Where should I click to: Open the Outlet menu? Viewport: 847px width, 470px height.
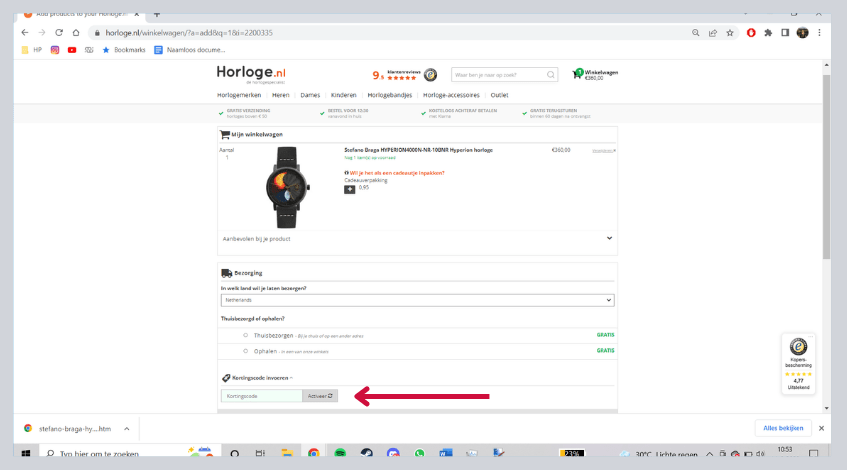pos(499,95)
